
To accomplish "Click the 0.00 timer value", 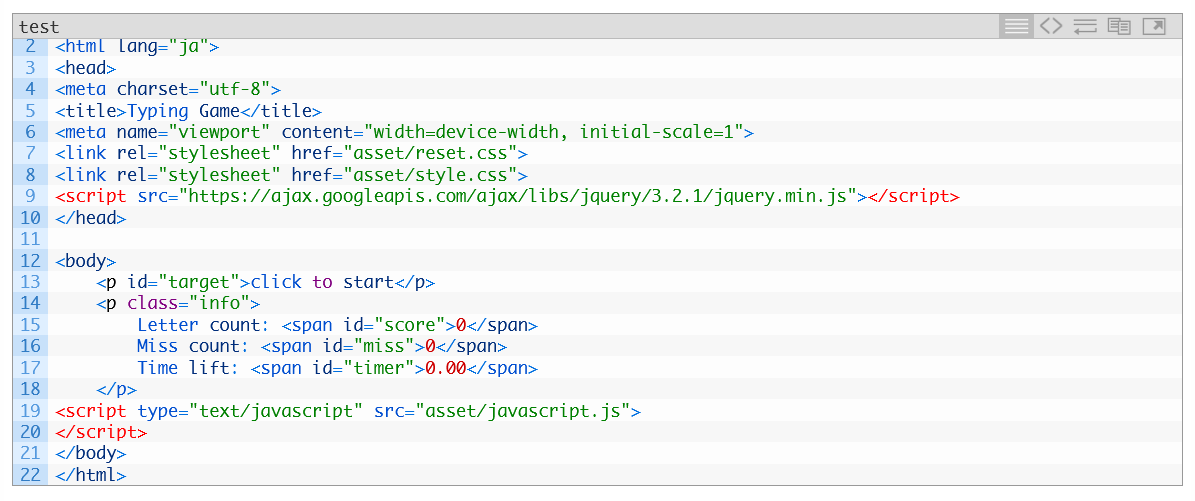I will pyautogui.click(x=445, y=368).
